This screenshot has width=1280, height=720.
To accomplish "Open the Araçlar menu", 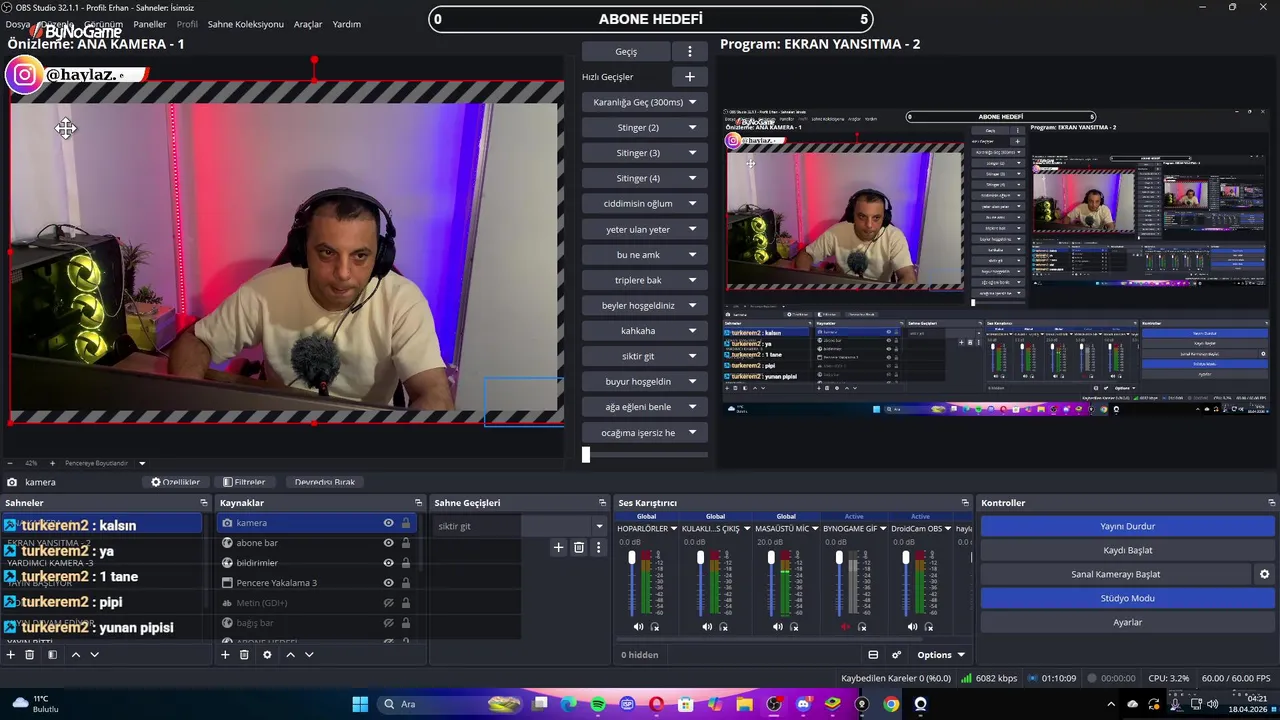I will (x=308, y=24).
